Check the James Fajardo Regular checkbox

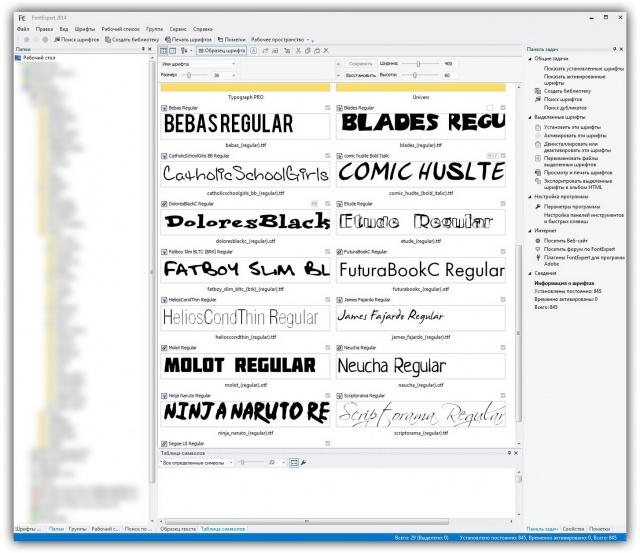503,299
